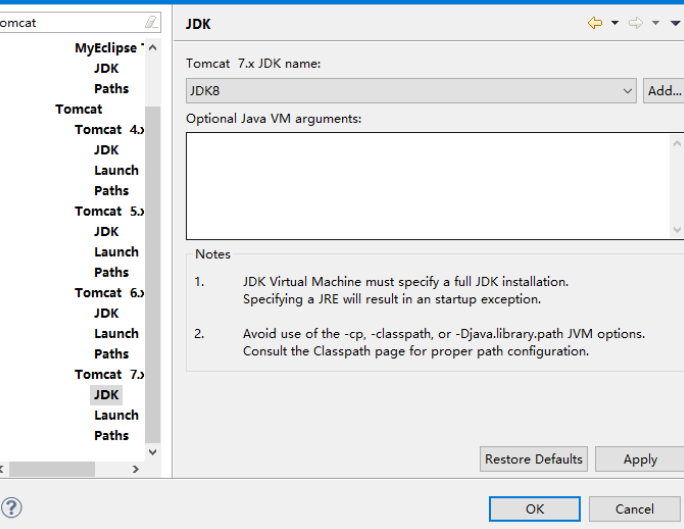Click VM arguments box scroll down arrow

(677, 229)
